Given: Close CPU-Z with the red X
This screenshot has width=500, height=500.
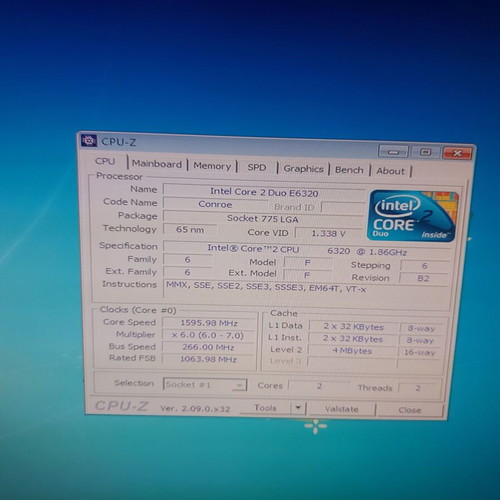Looking at the screenshot, I should [457, 153].
